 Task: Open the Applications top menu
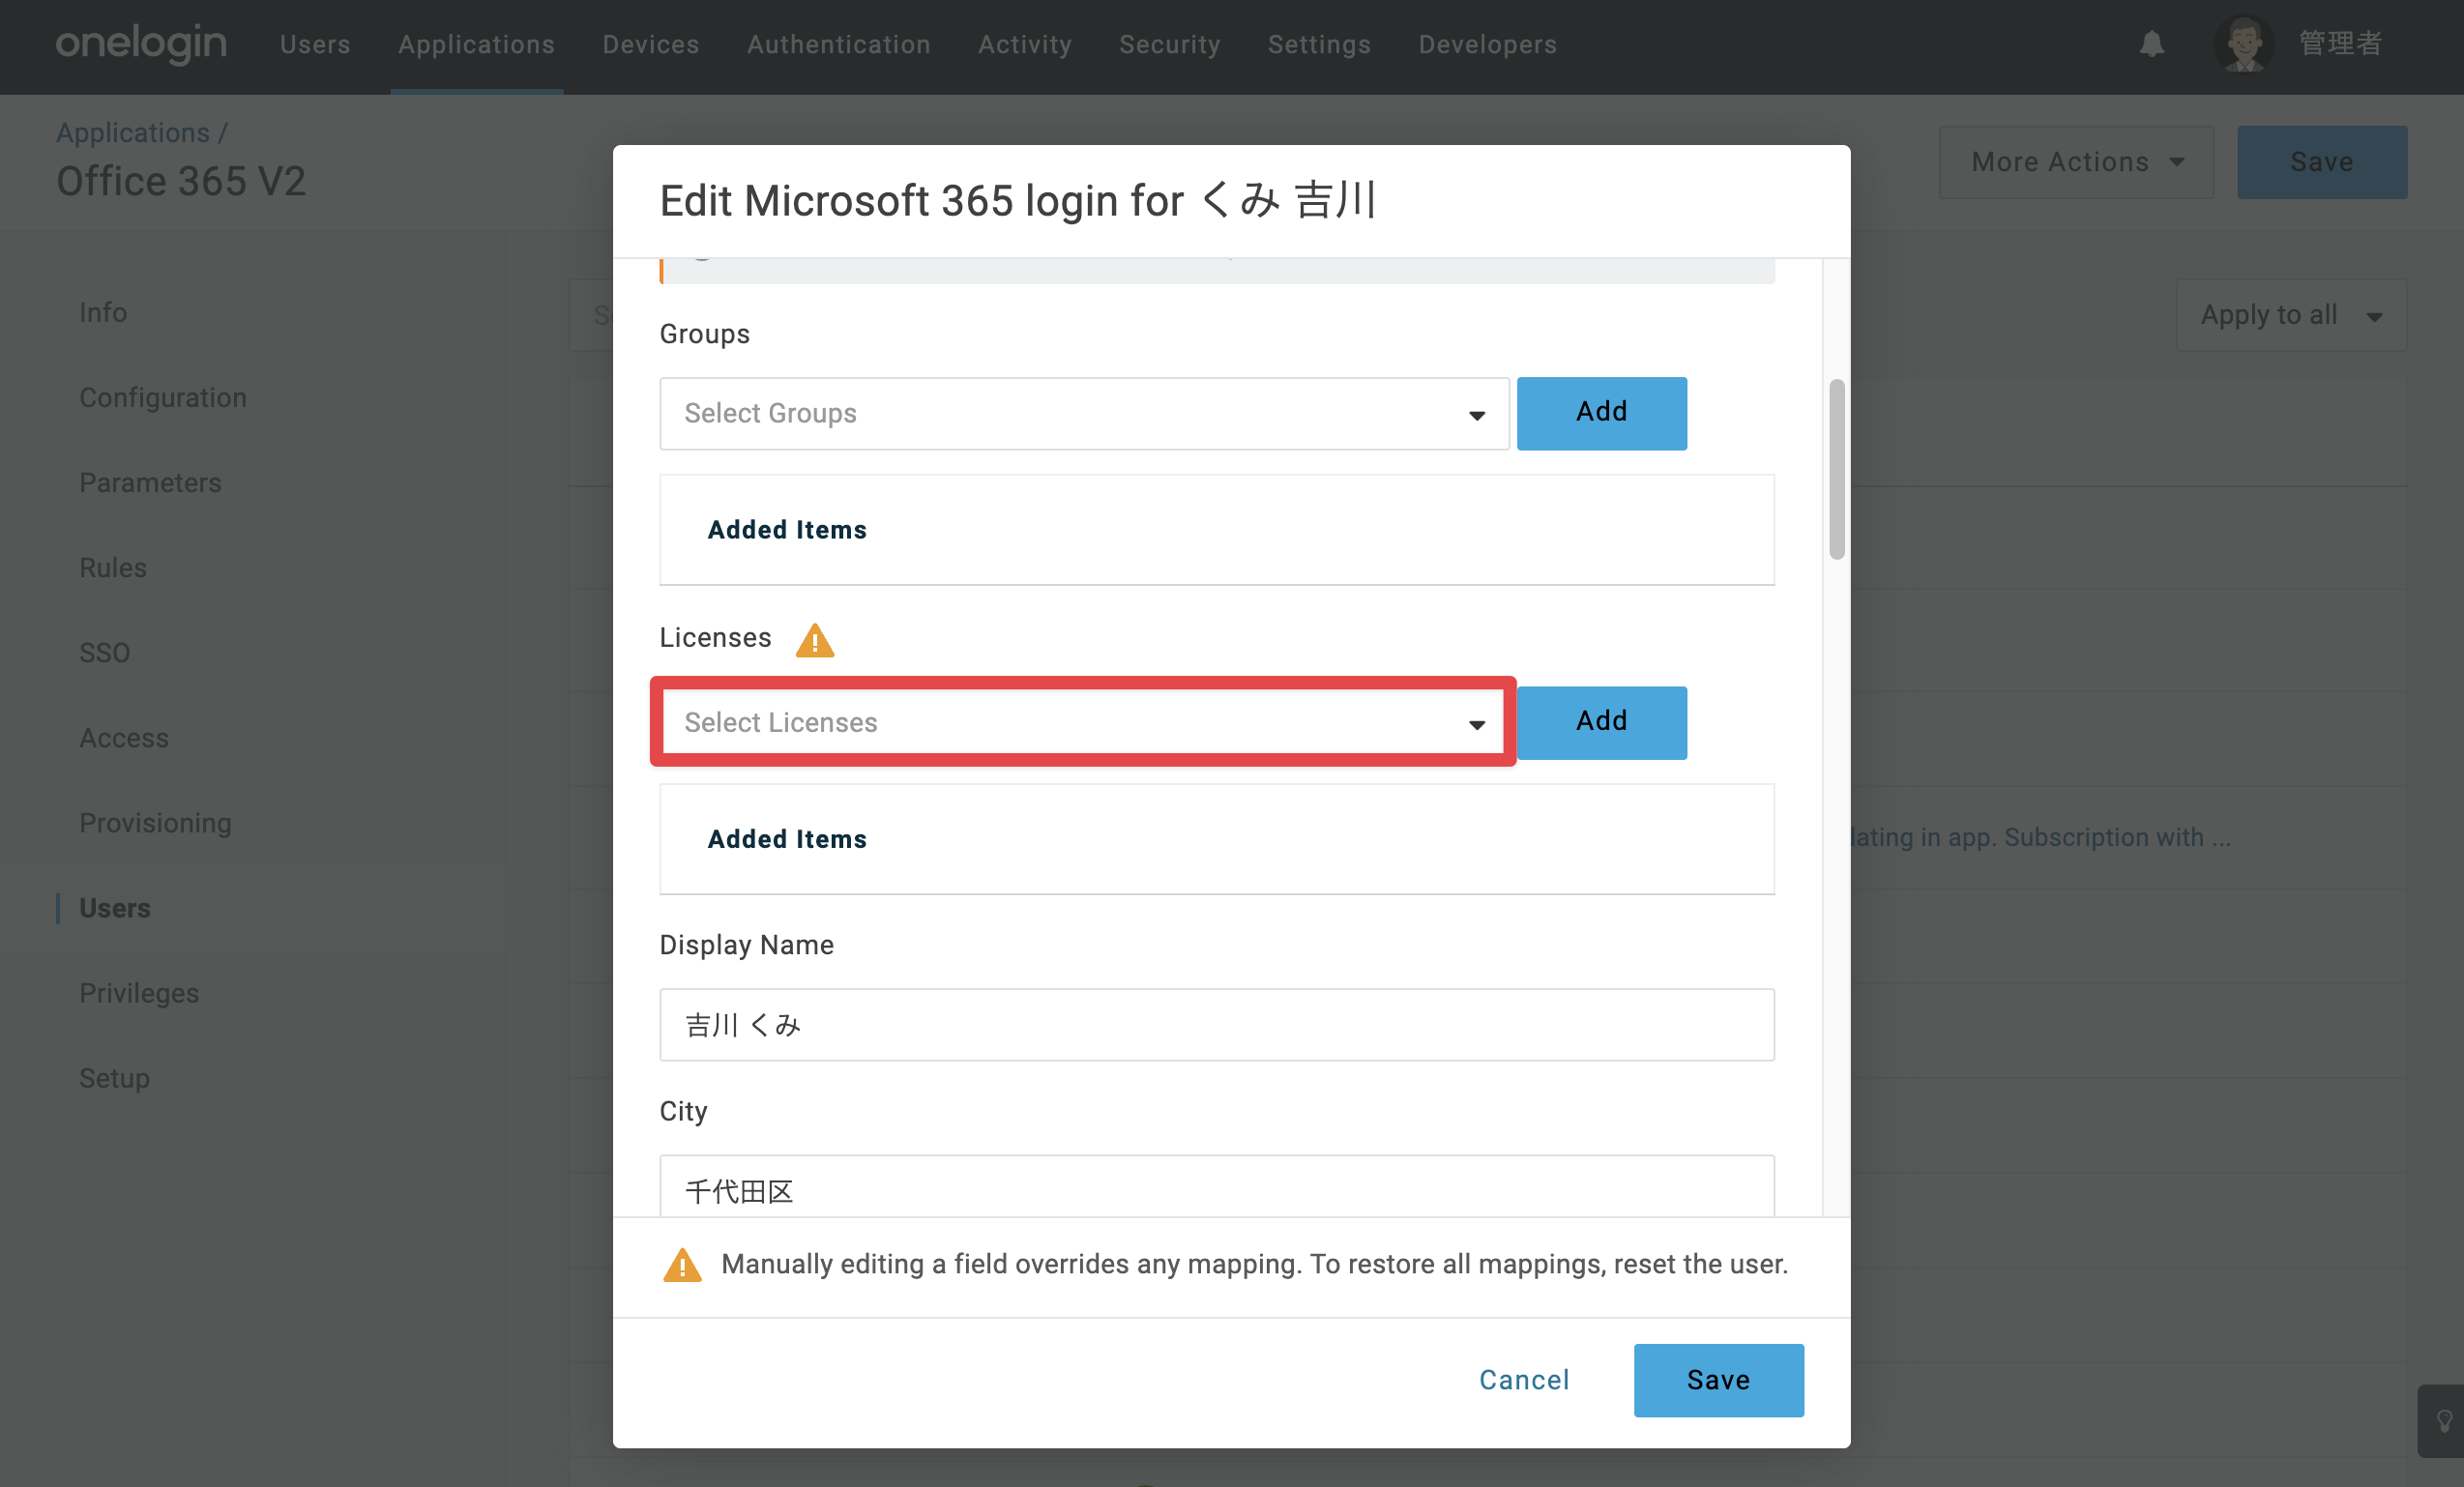click(476, 44)
